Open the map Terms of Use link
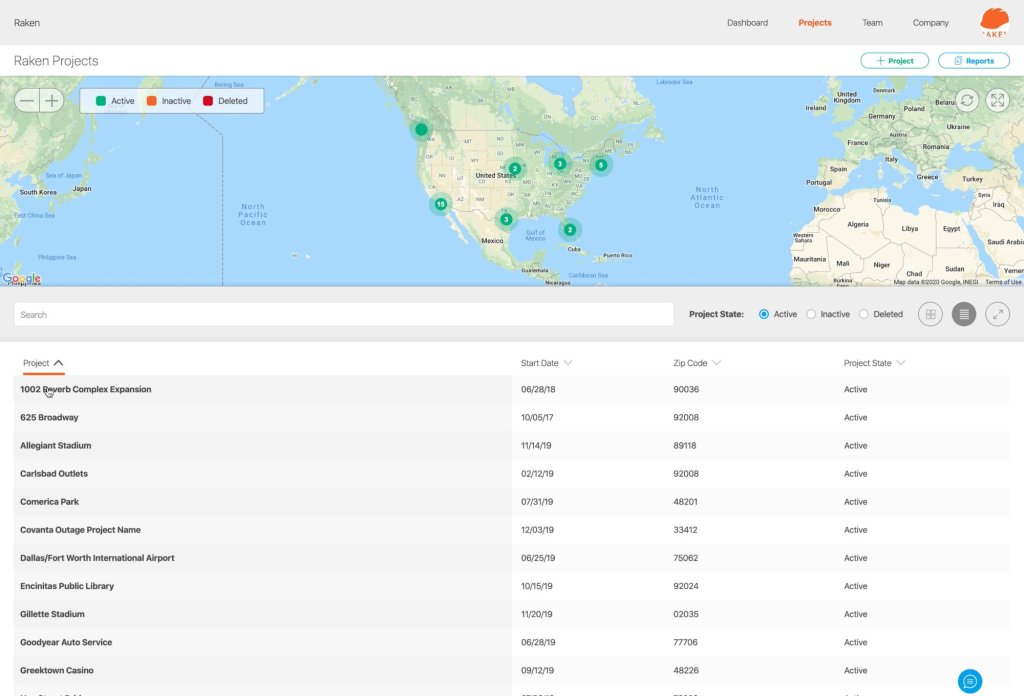Image resolution: width=1024 pixels, height=696 pixels. (1003, 282)
